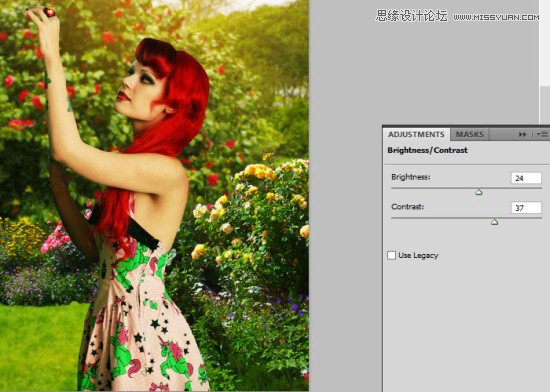Click the Brightness value field

click(x=526, y=178)
